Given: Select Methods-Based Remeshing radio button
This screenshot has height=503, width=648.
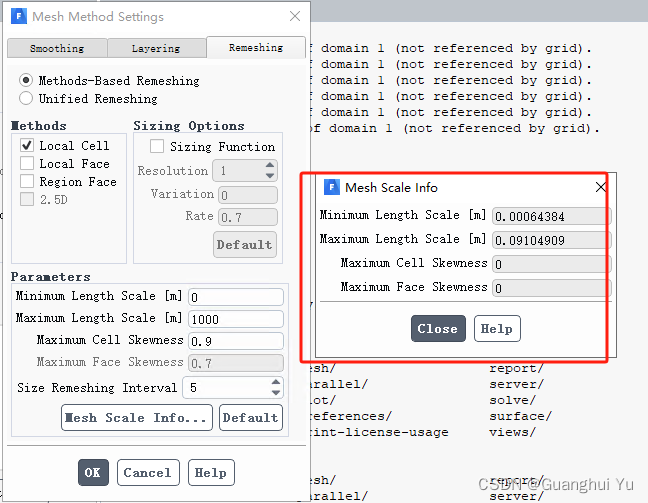Looking at the screenshot, I should pyautogui.click(x=26, y=80).
